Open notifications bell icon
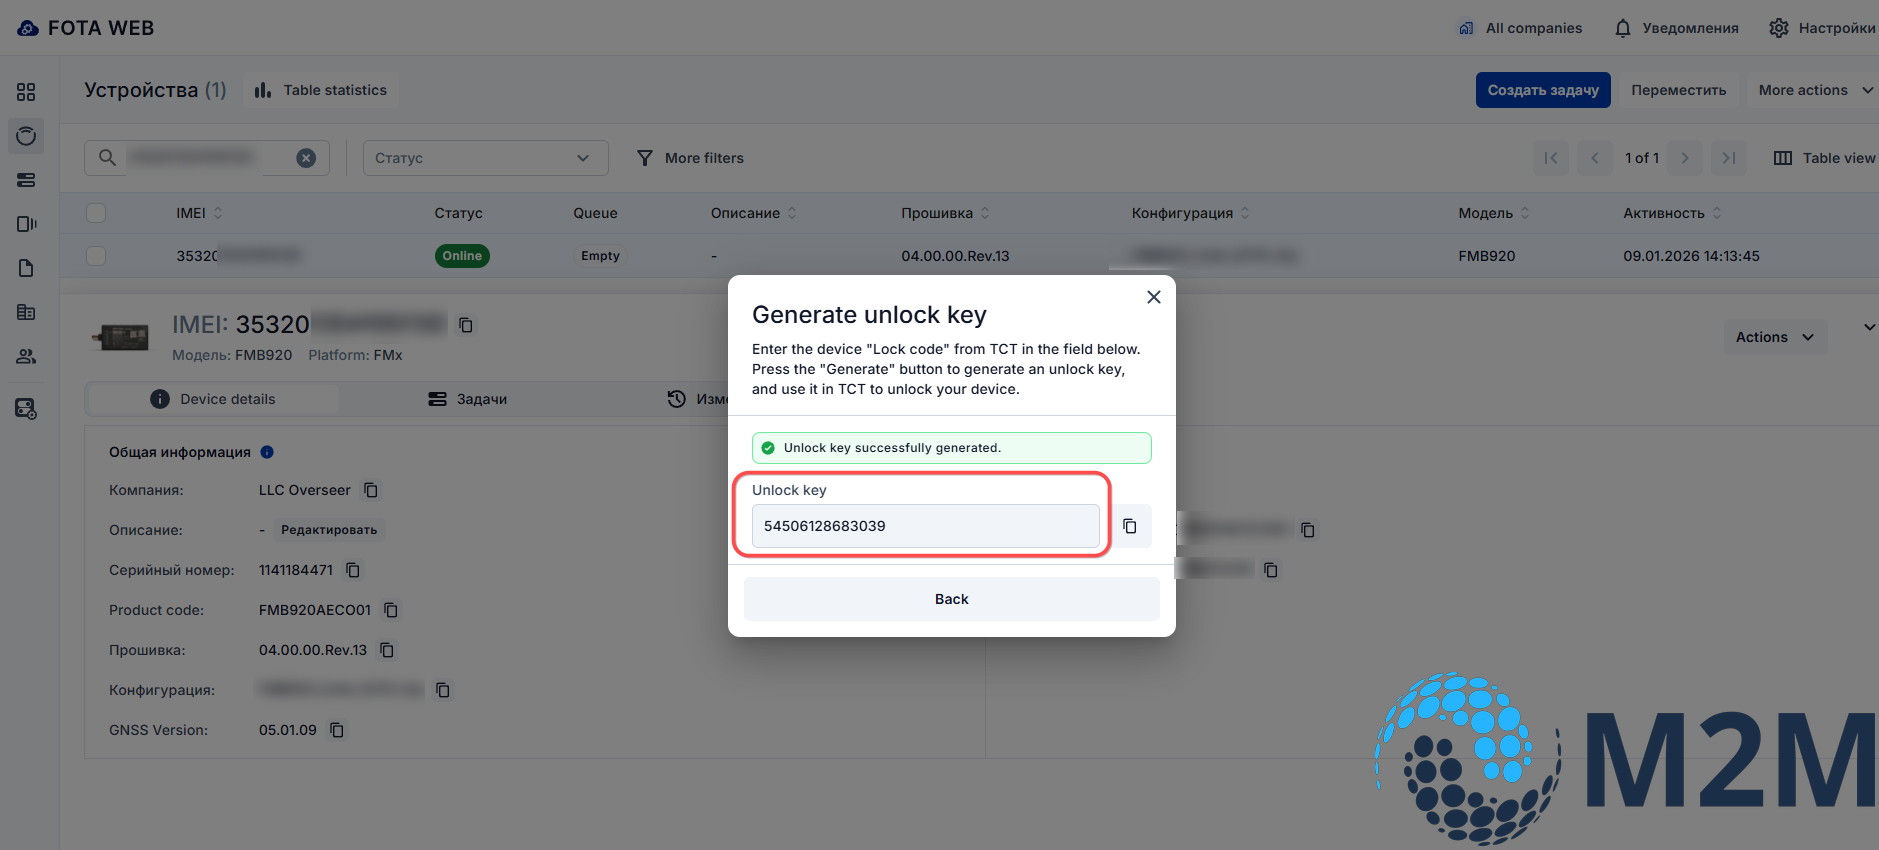Image resolution: width=1879 pixels, height=850 pixels. point(1622,28)
